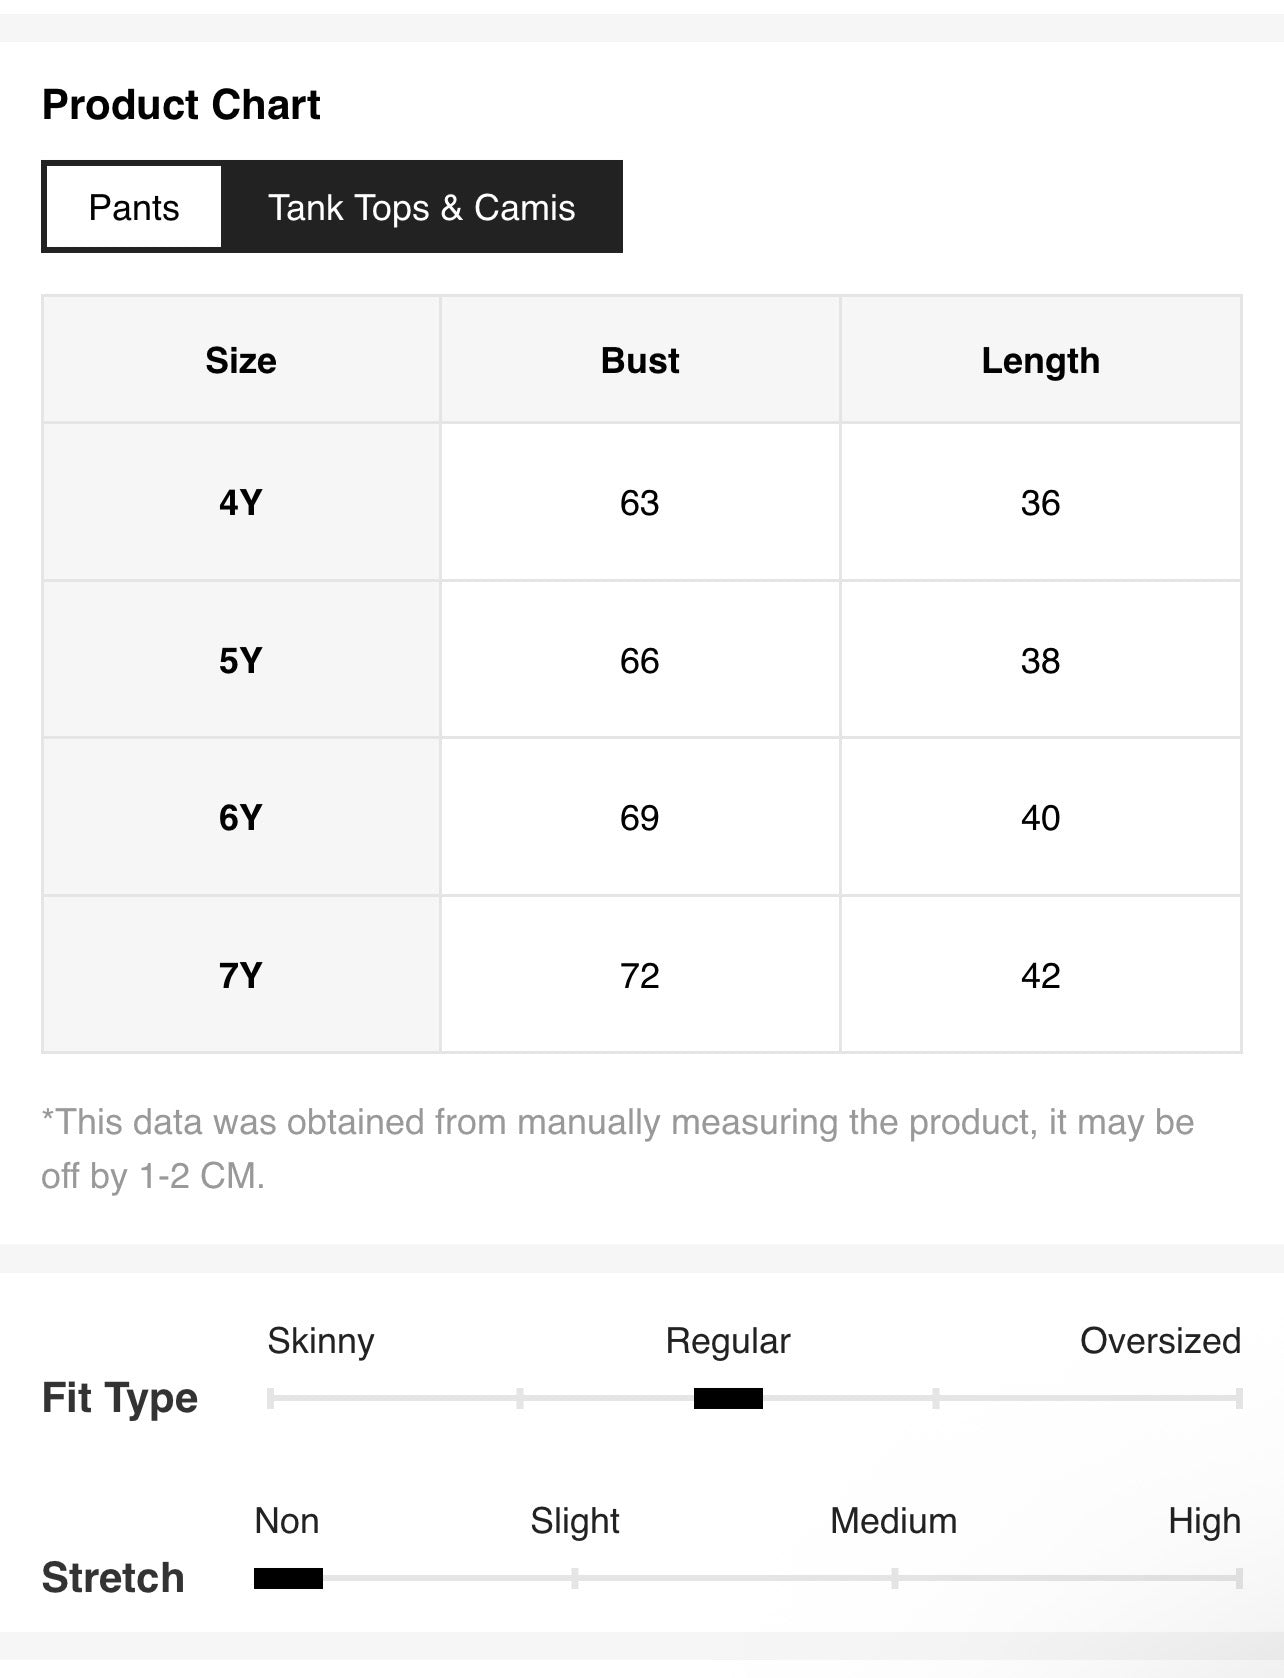Screen dimensions: 1284x1678
Task: Select the Bust column header
Action: pyautogui.click(x=640, y=360)
